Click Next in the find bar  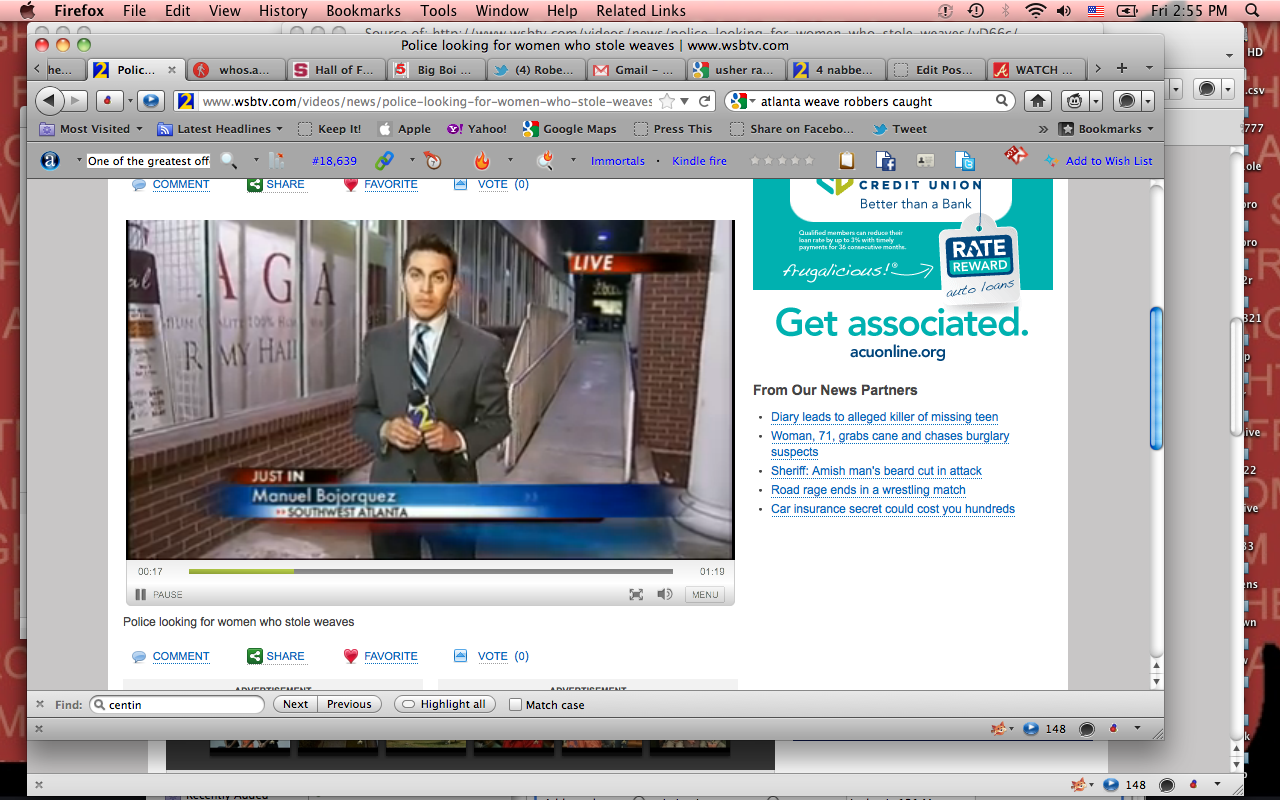pyautogui.click(x=295, y=704)
